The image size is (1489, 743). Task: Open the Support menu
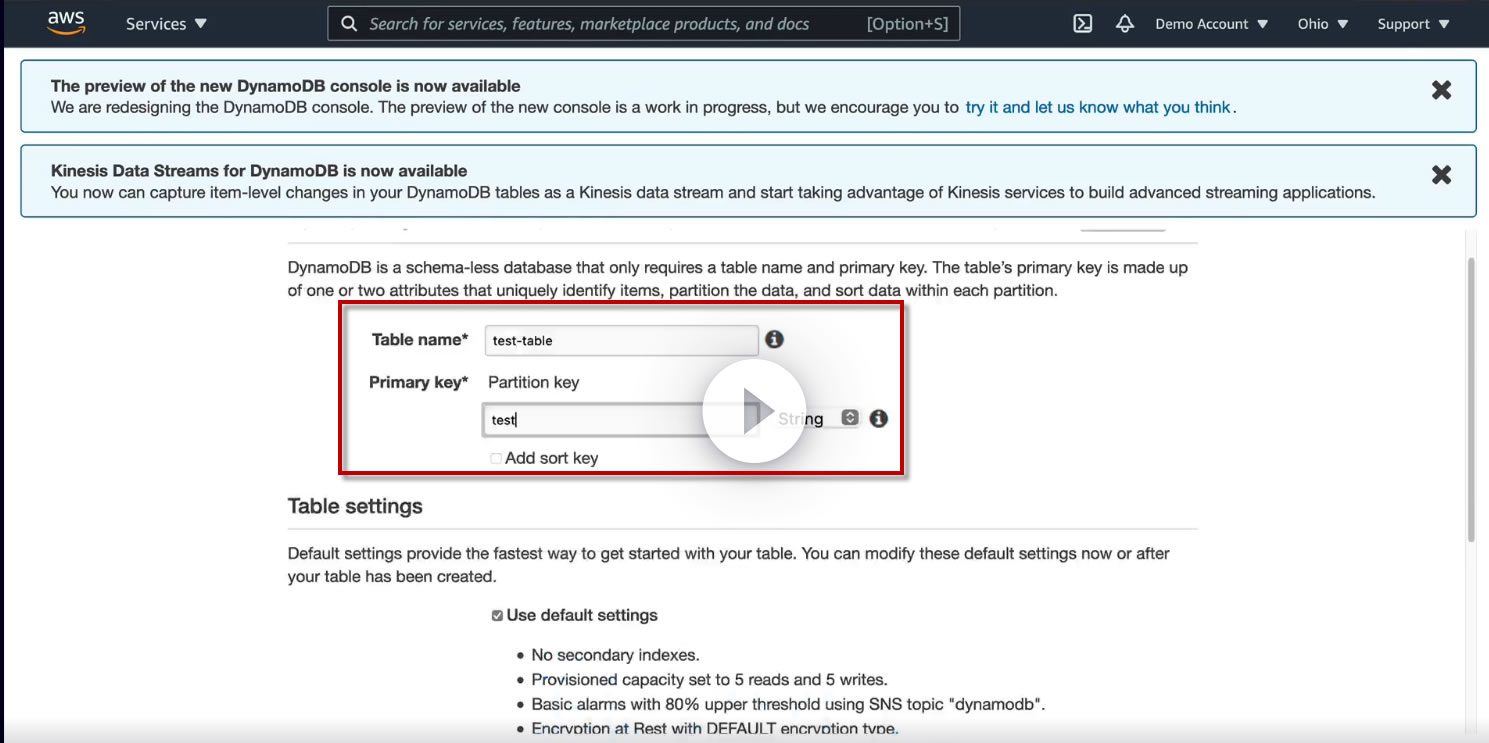1413,24
